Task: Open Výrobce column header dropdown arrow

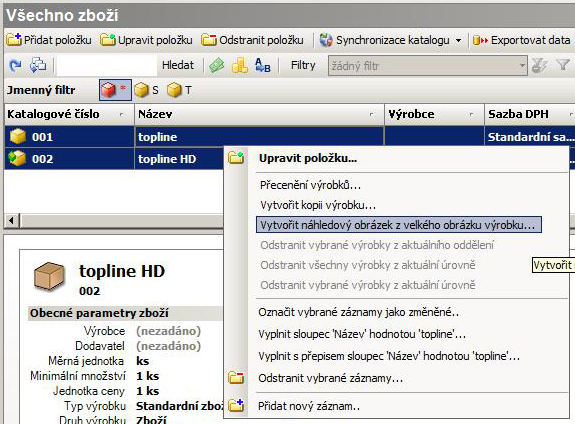Action: (471, 114)
